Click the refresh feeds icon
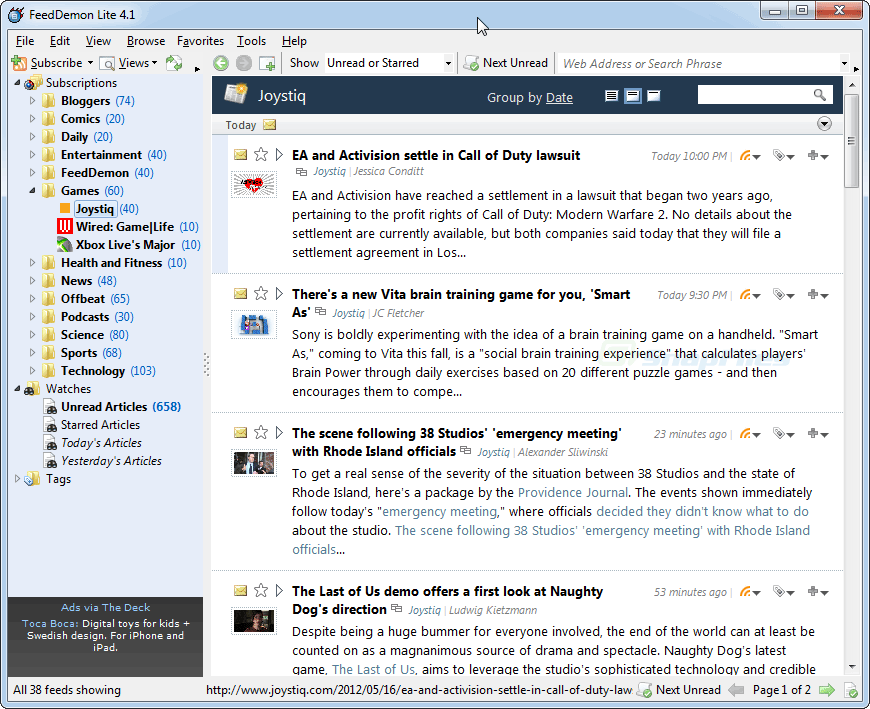 (174, 63)
